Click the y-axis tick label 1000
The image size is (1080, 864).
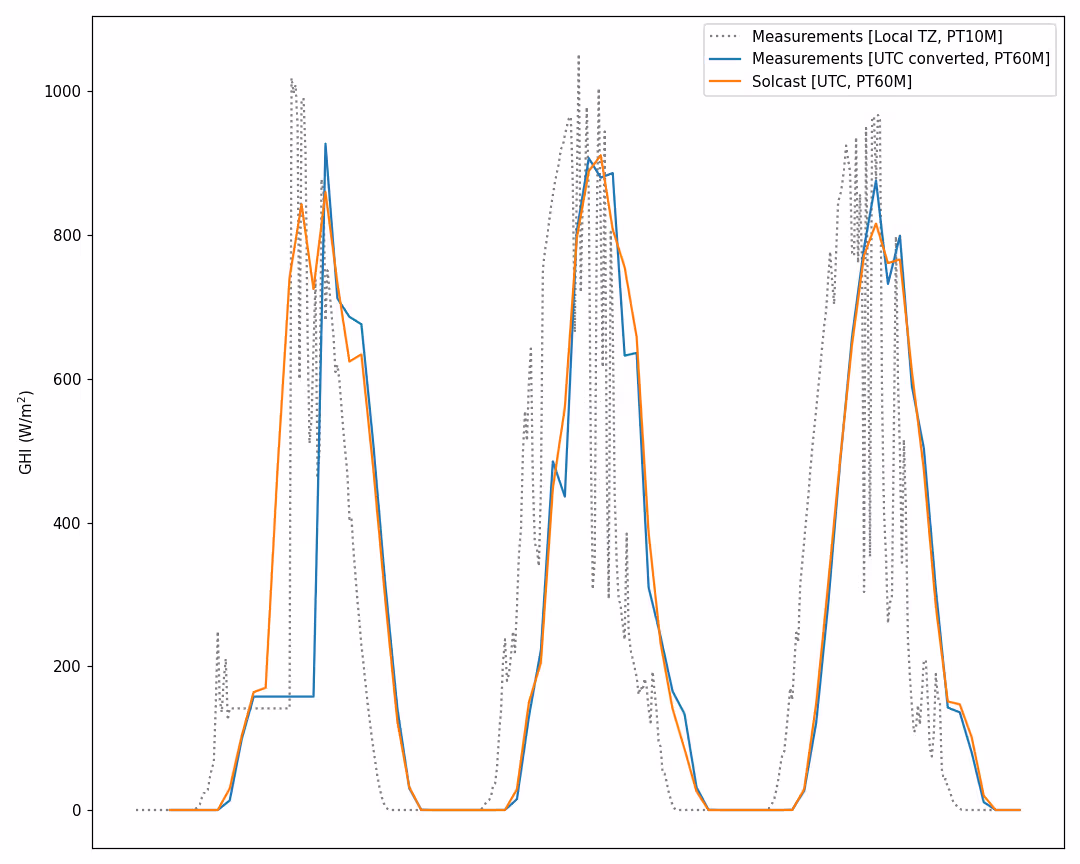click(x=63, y=92)
